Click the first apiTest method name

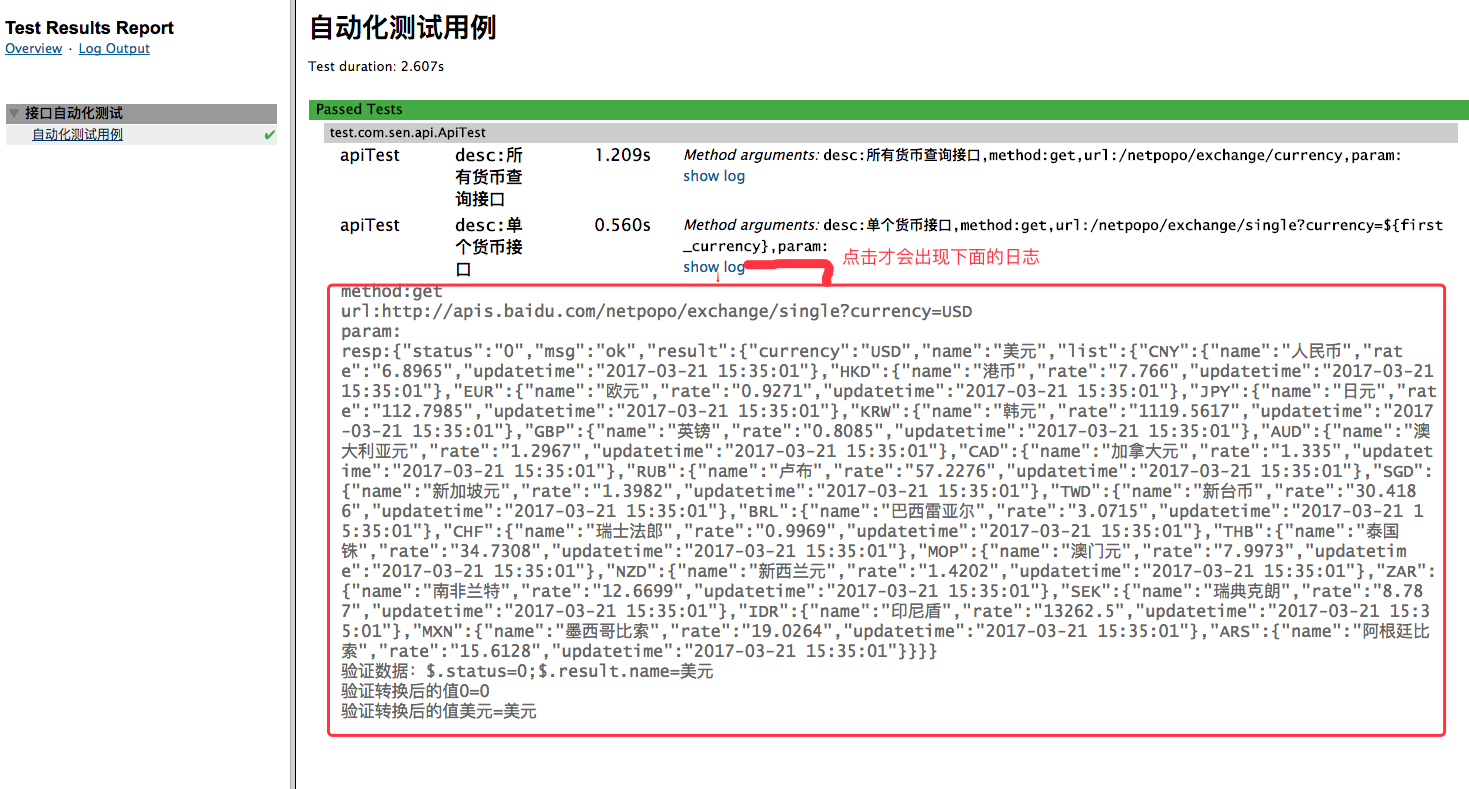click(x=369, y=155)
